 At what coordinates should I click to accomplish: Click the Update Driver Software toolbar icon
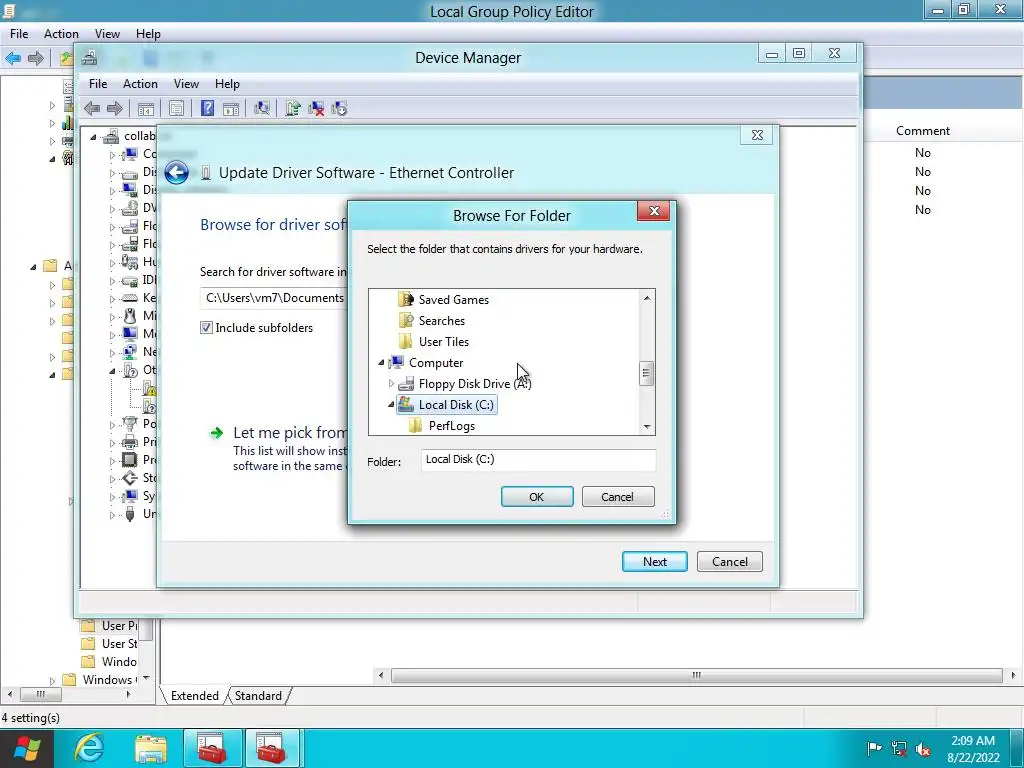point(293,108)
